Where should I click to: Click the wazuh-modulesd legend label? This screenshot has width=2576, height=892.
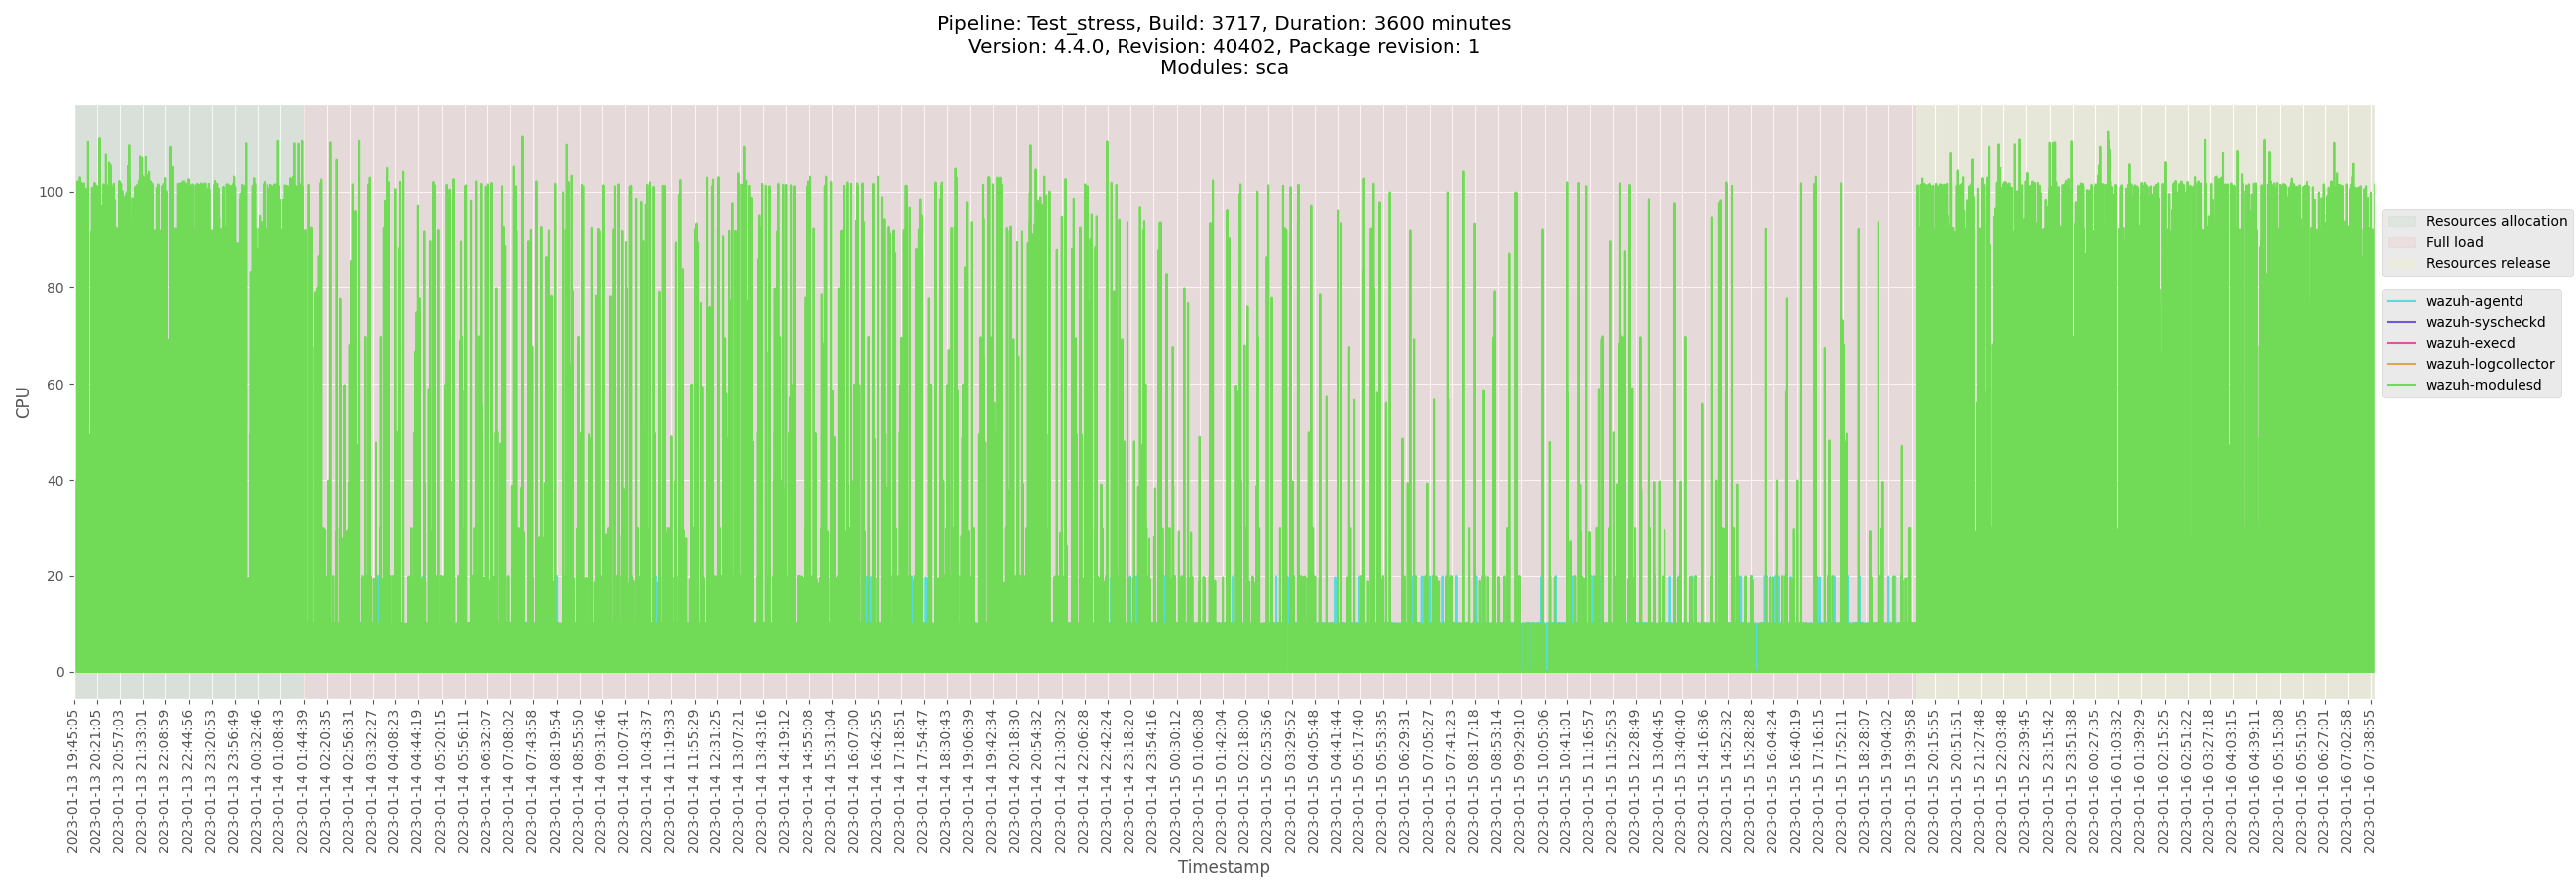click(2483, 385)
